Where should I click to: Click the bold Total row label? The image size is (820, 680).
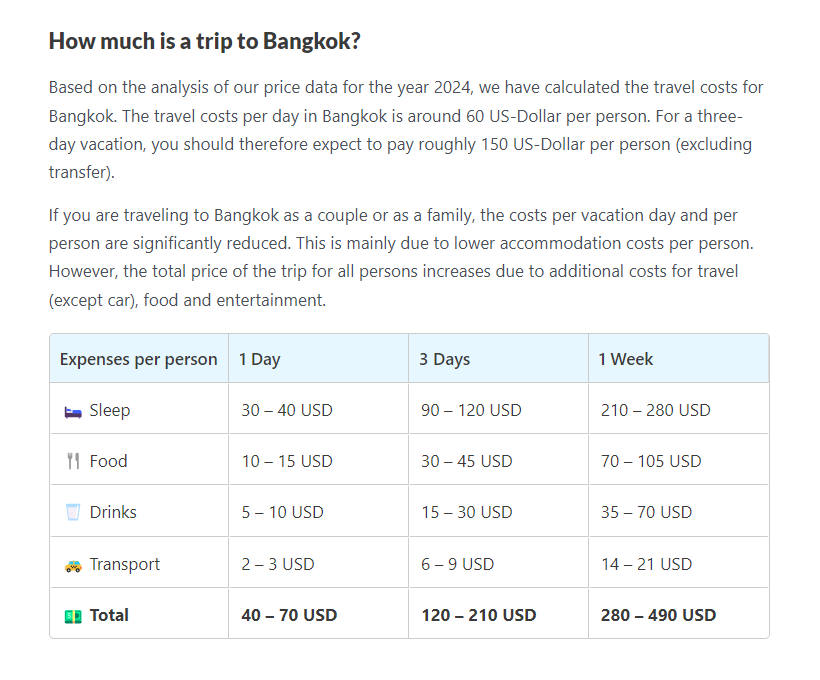(x=109, y=615)
